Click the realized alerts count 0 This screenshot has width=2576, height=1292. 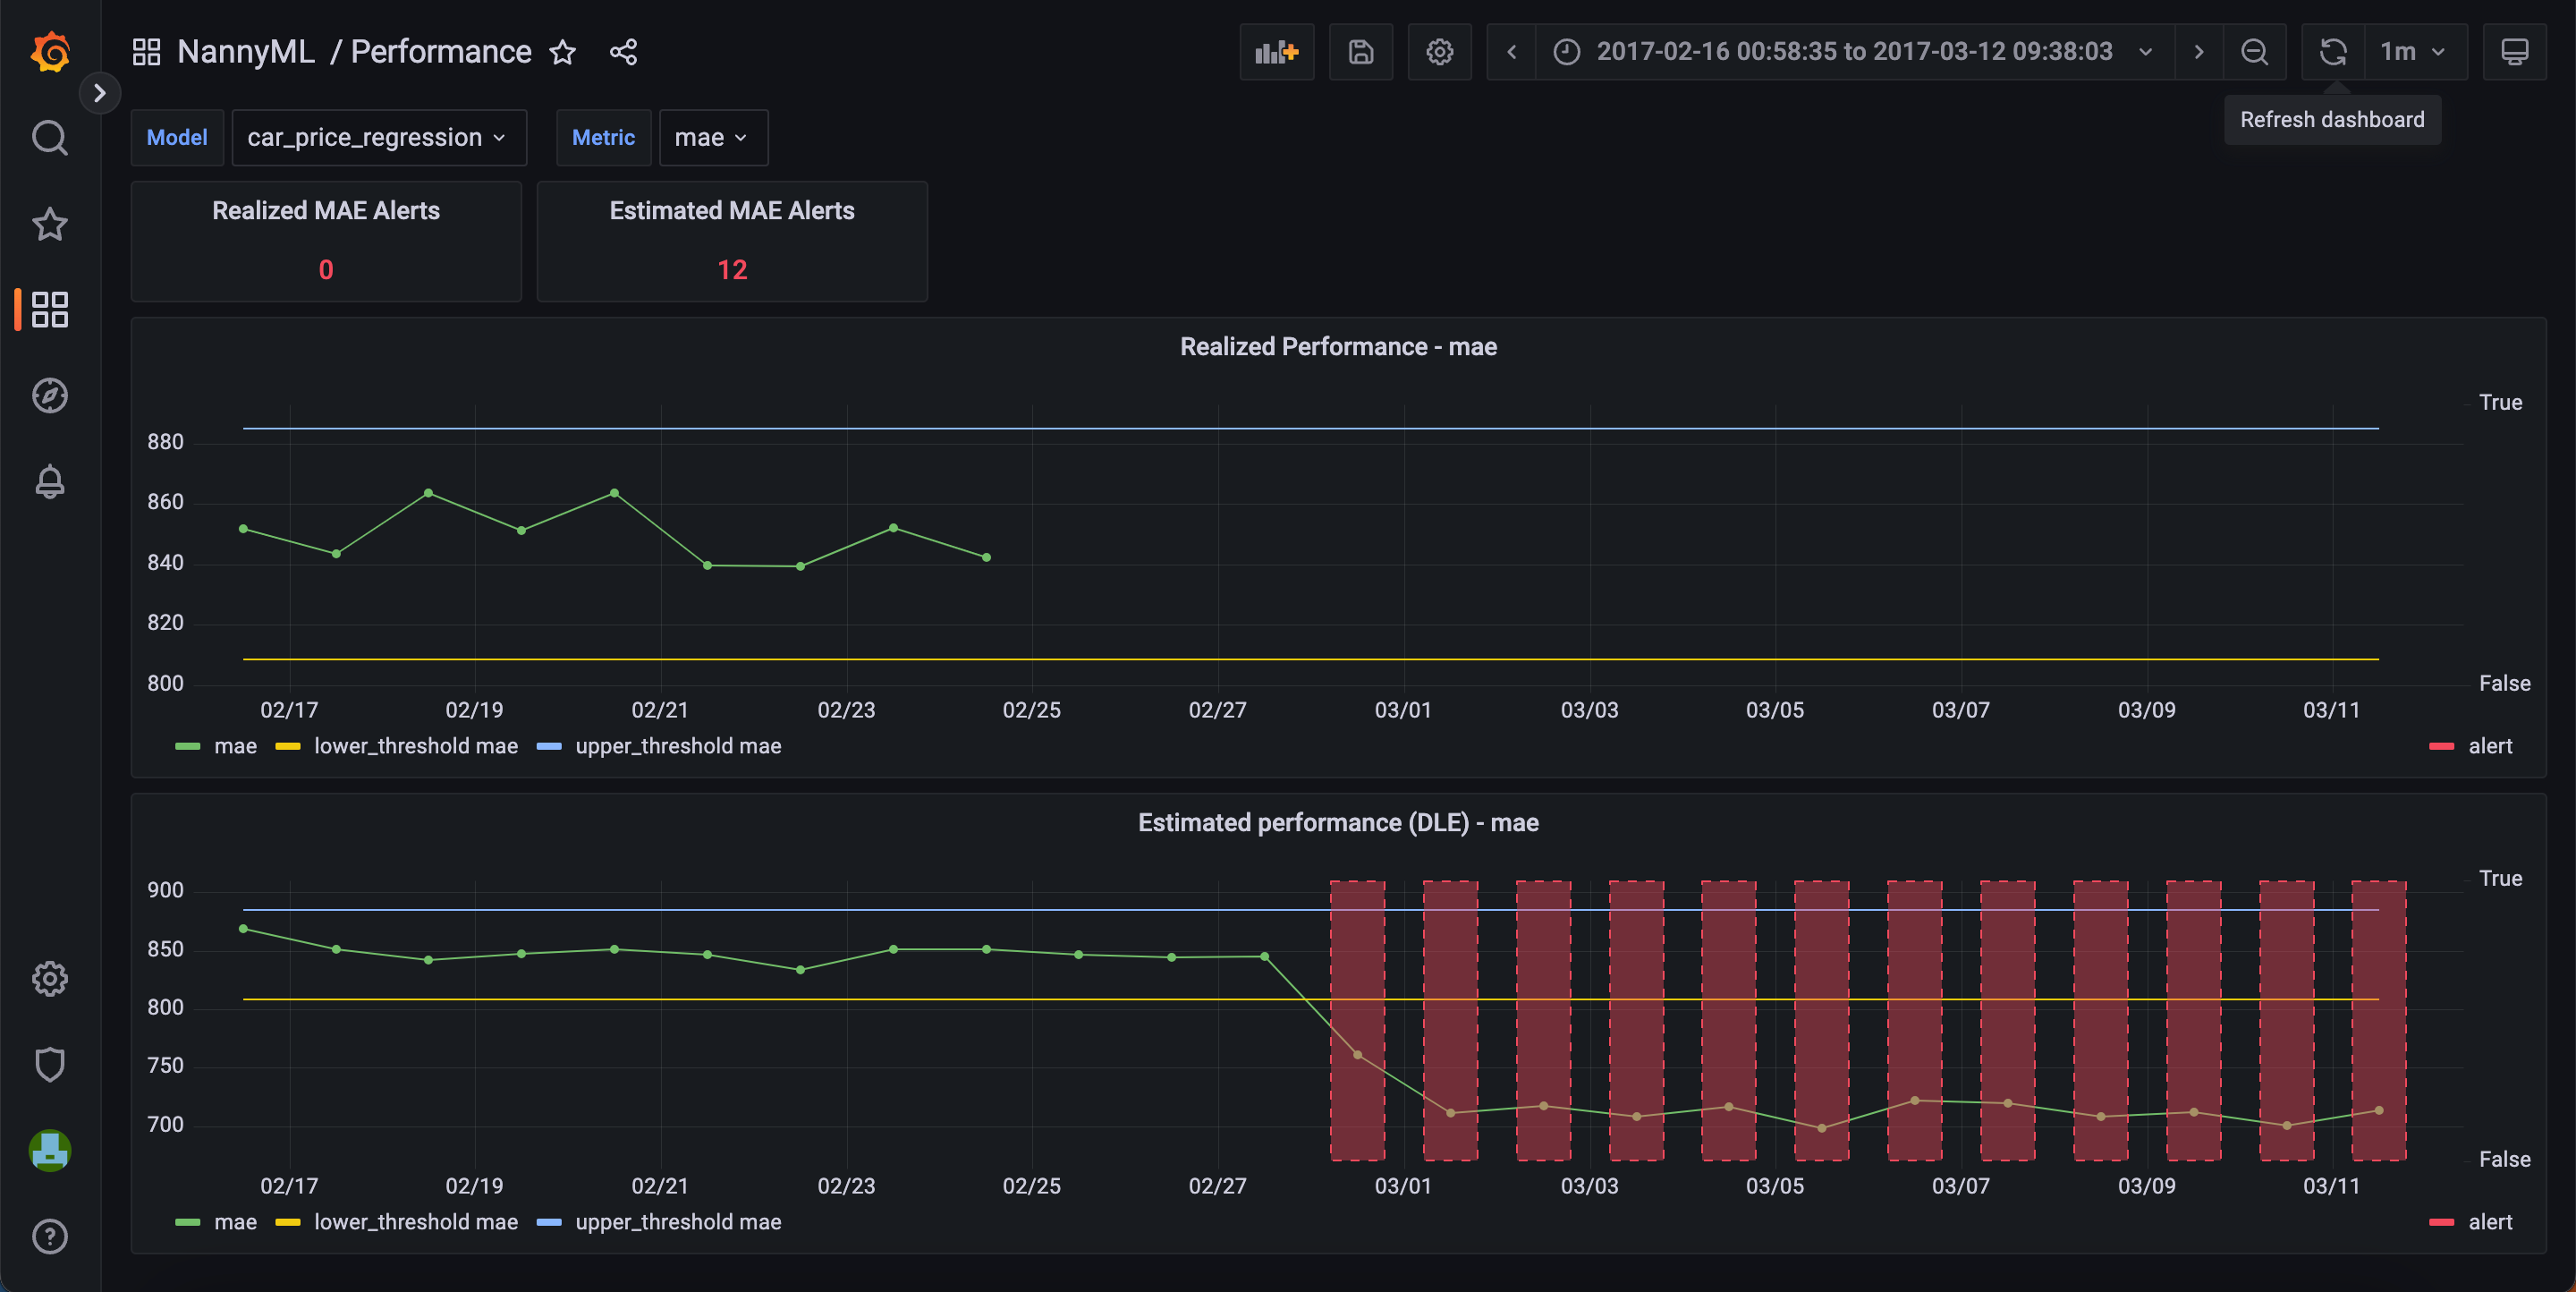pos(326,270)
